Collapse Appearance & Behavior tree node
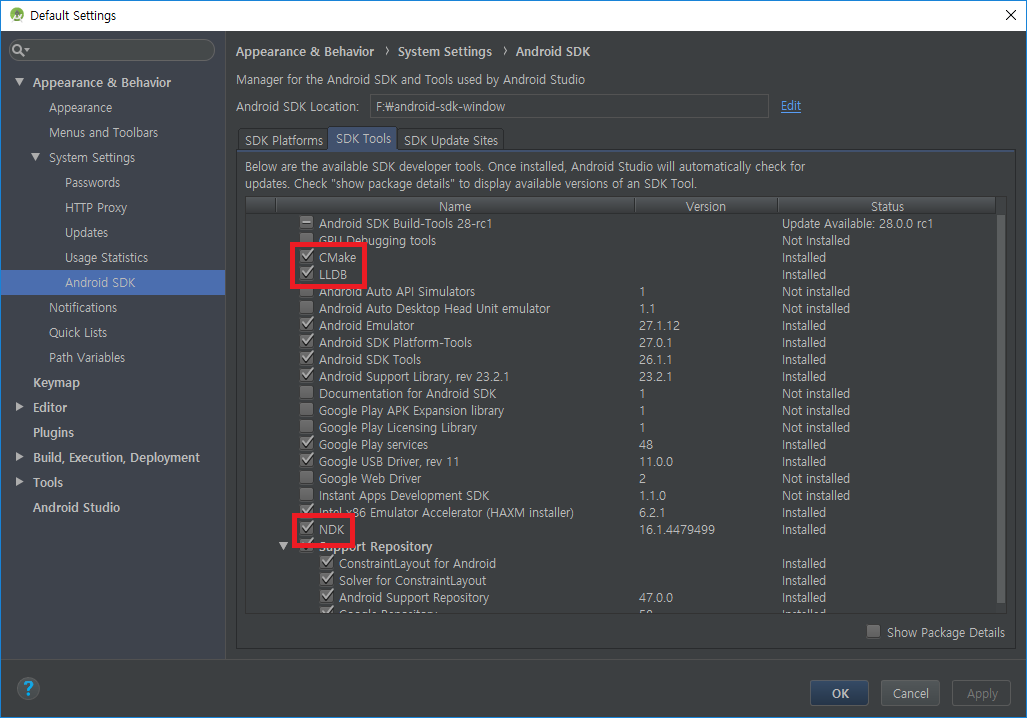1027x718 pixels. pos(20,82)
